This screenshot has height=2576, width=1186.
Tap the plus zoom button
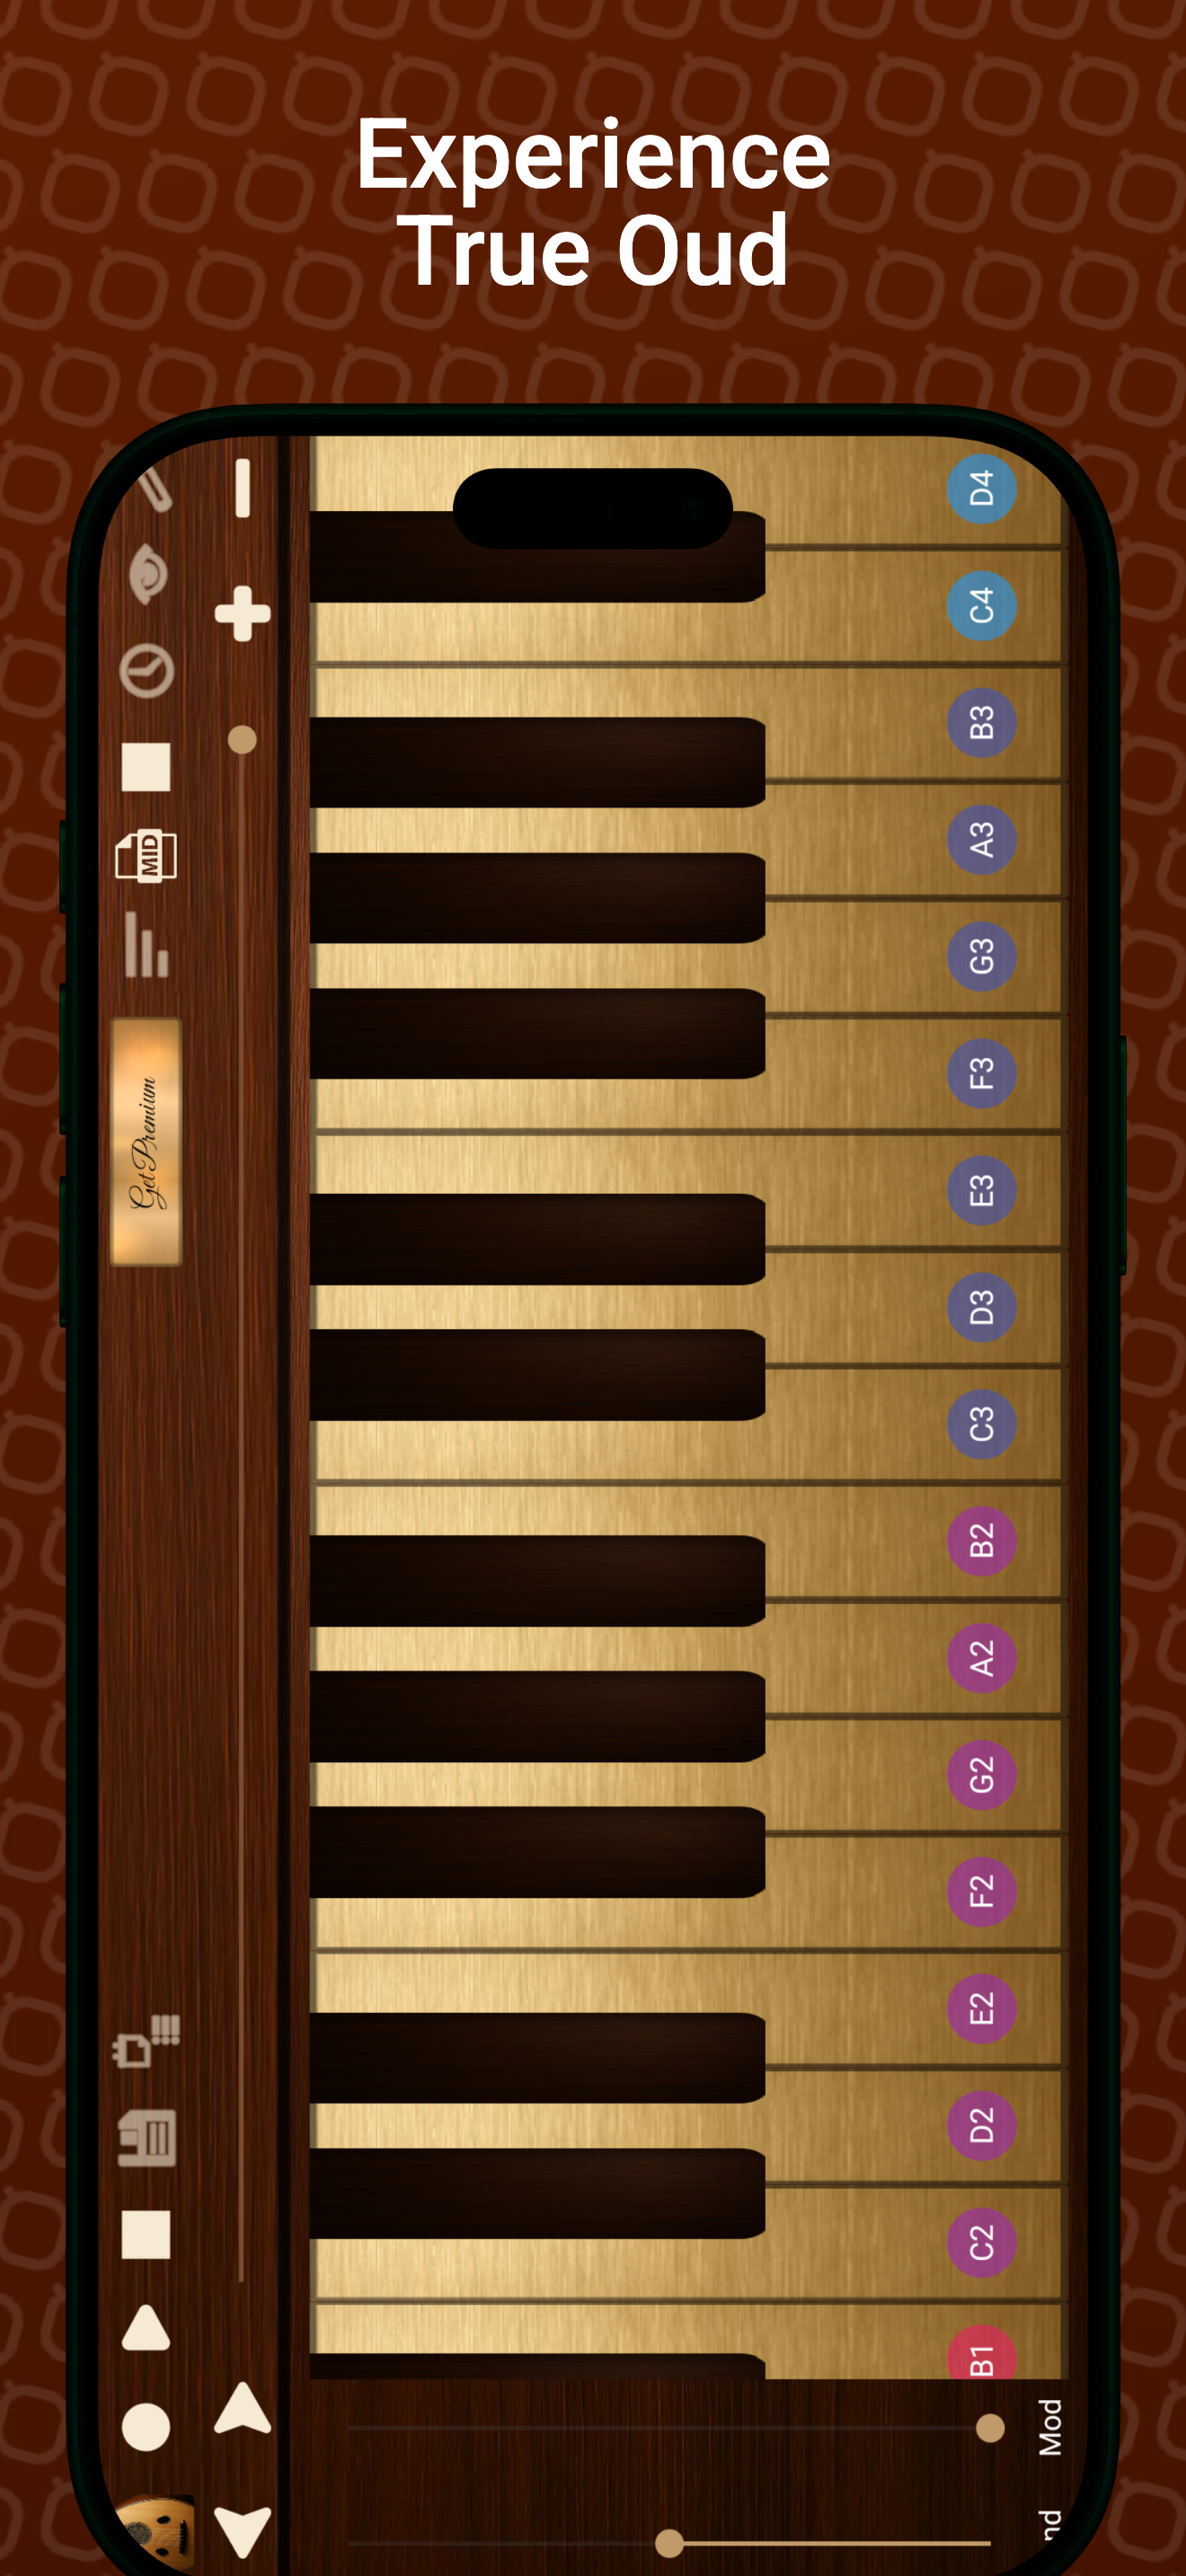coord(243,613)
